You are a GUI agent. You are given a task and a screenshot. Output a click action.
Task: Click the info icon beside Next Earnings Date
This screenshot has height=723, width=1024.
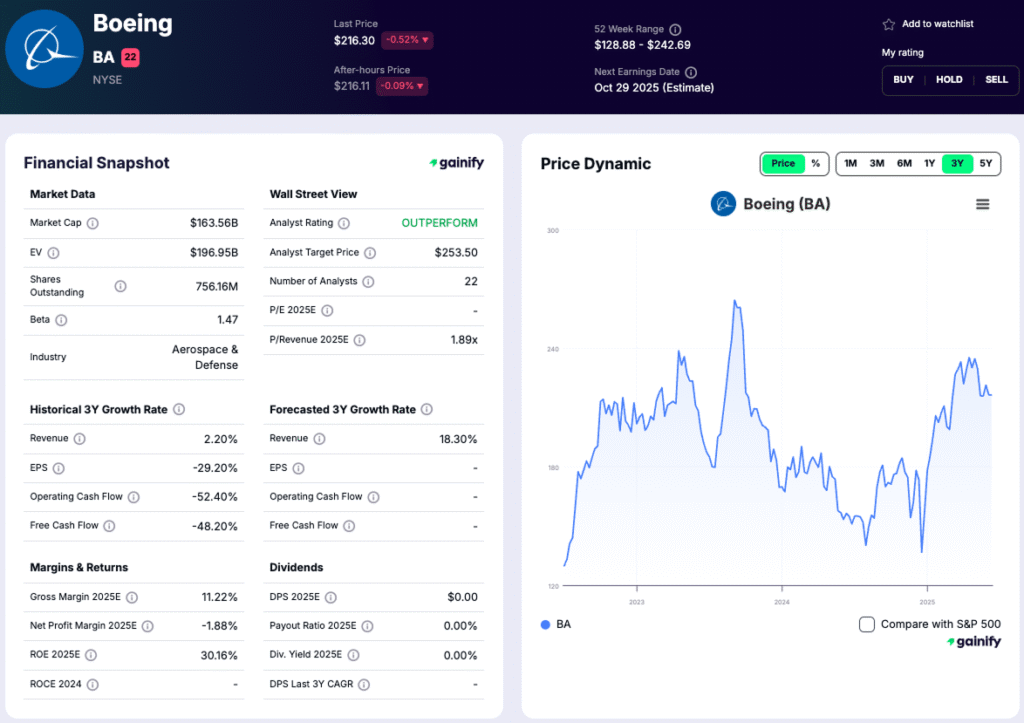691,72
